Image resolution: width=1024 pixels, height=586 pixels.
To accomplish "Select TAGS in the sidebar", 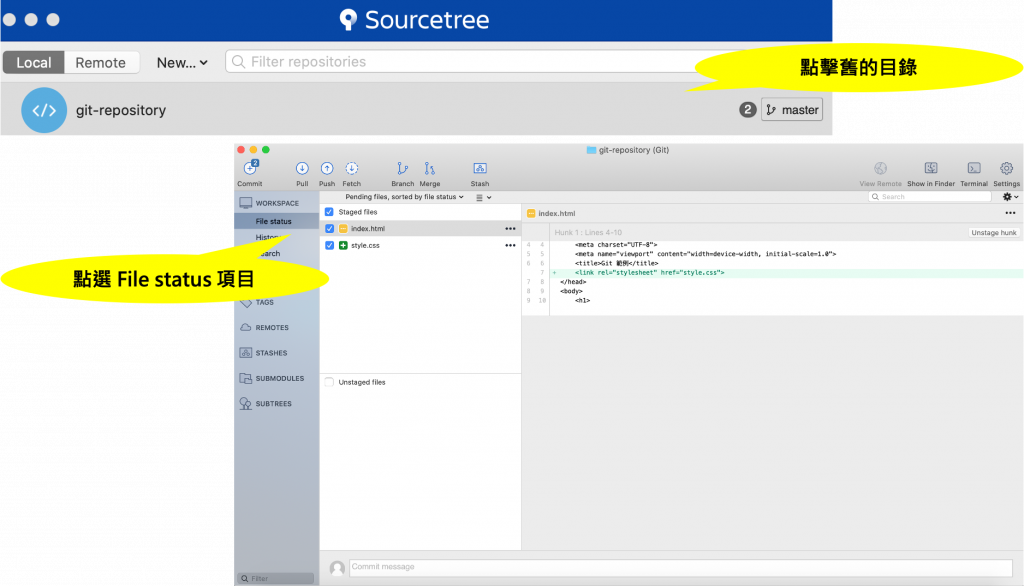I will (x=264, y=302).
